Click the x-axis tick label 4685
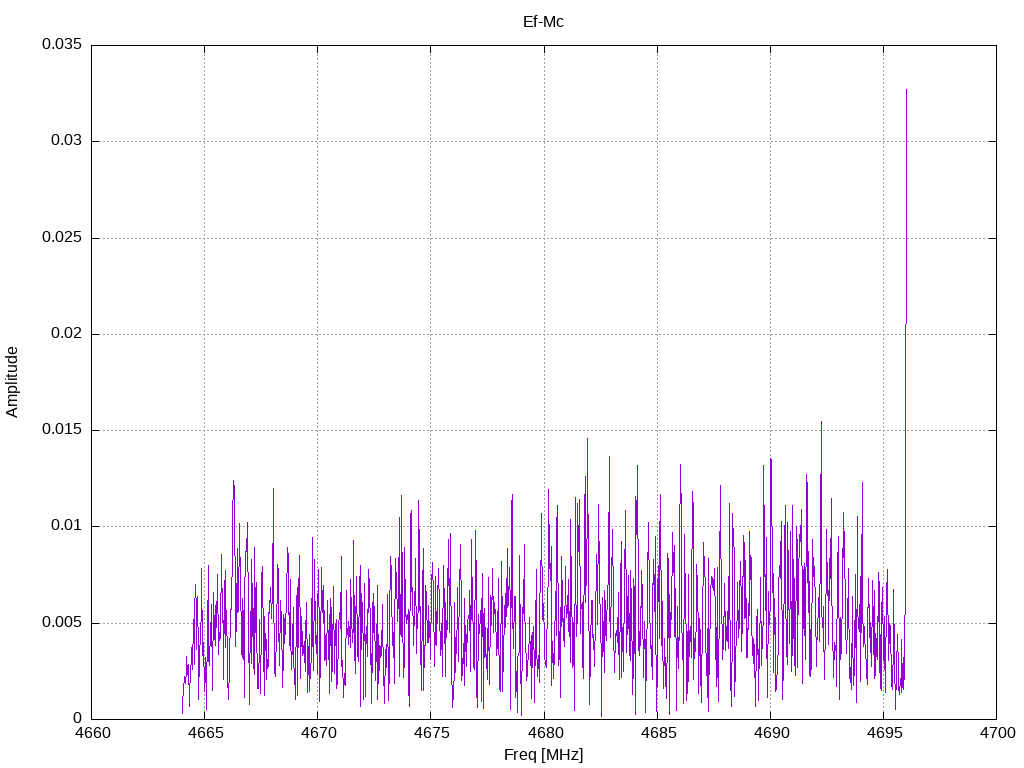This screenshot has height=768, width=1024. [x=658, y=733]
